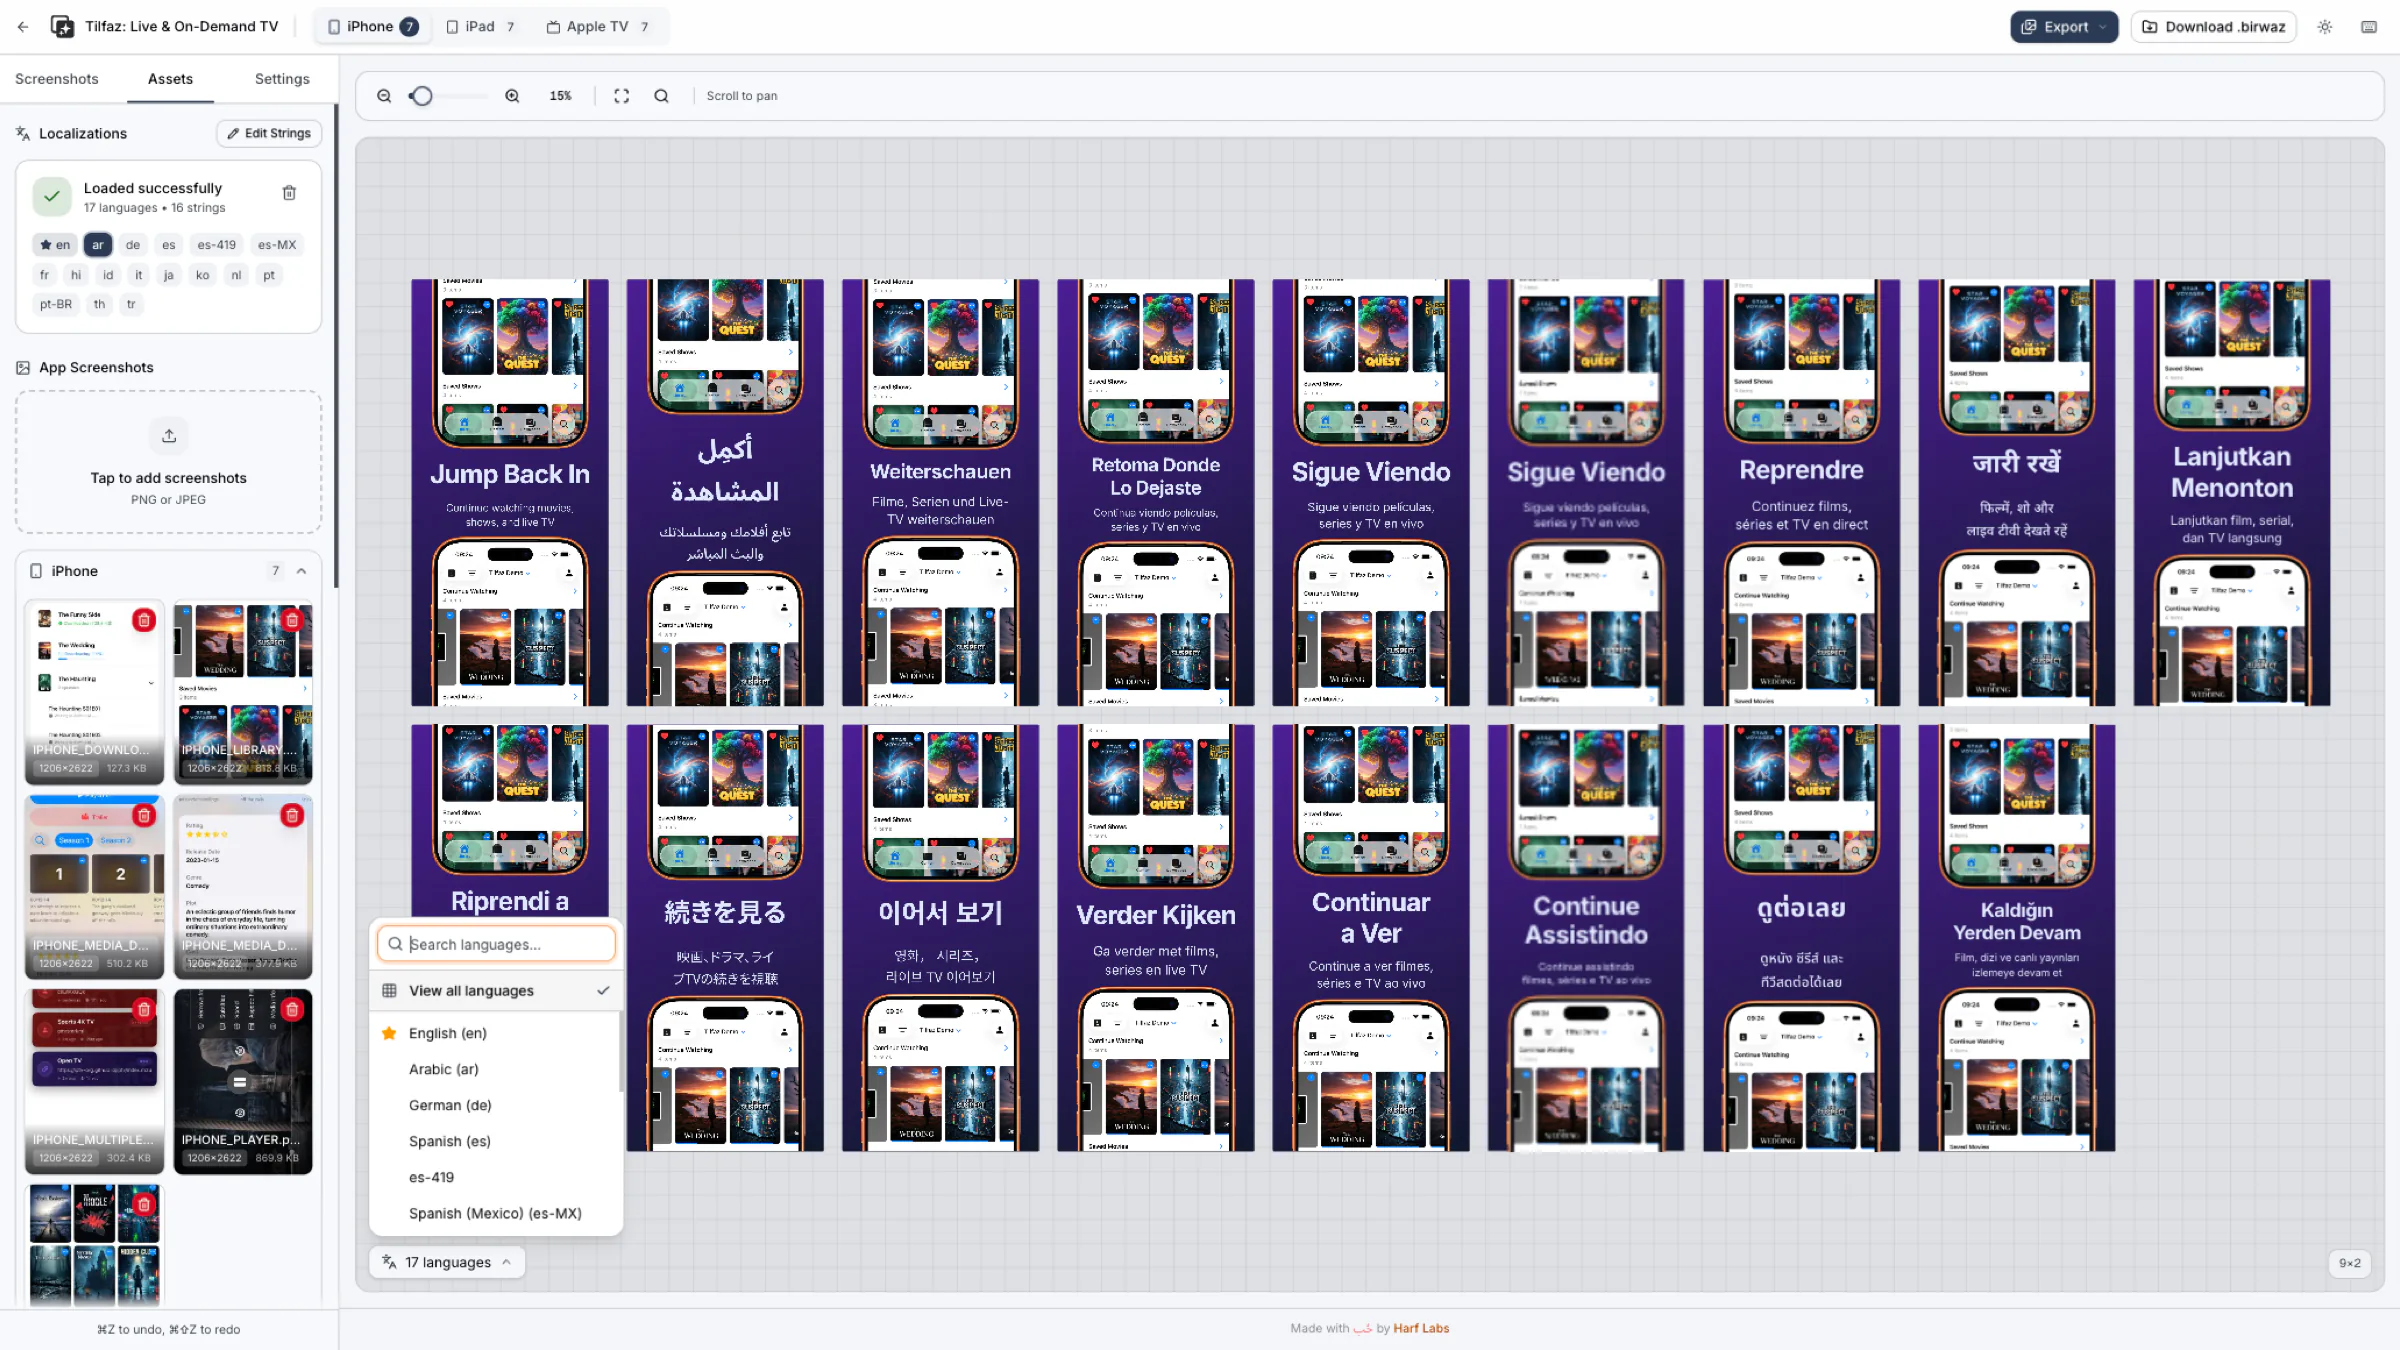Select the 'ar' language chip
Viewport: 2400px width, 1350px height.
pos(97,245)
